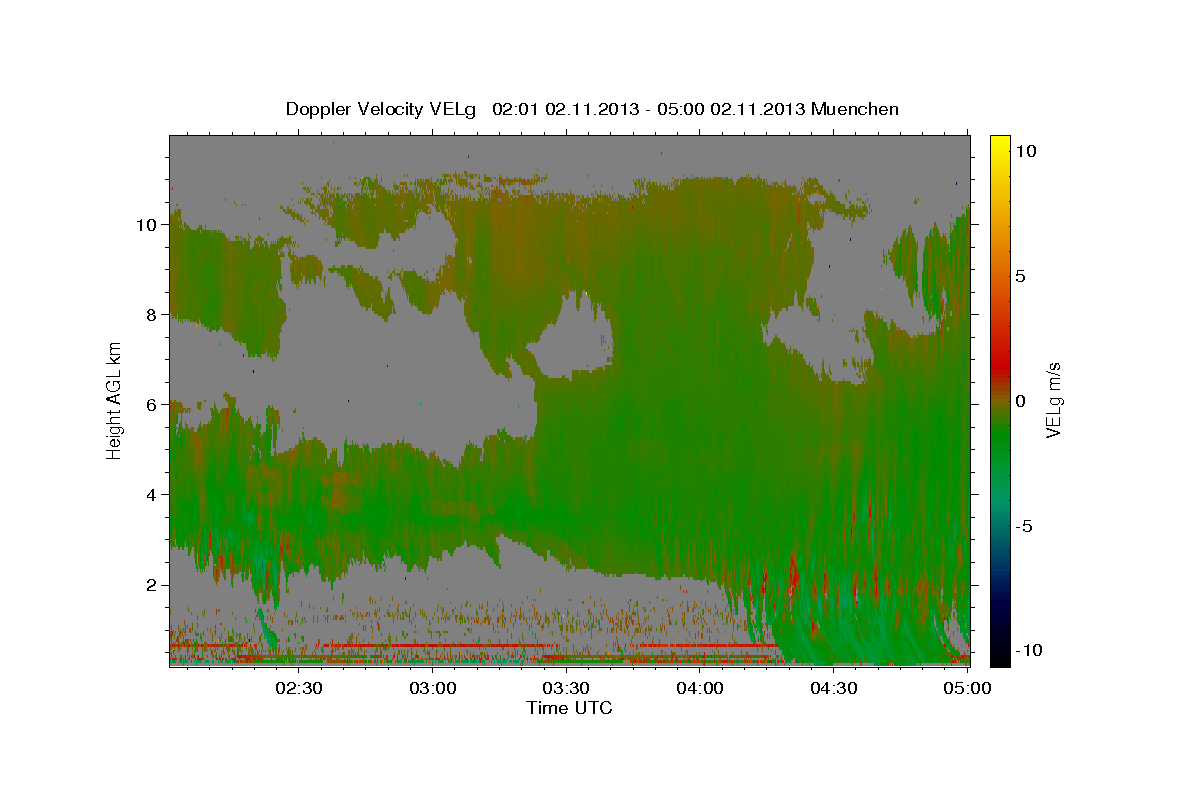Pick the black bottom of the colorbar
The image size is (1200, 800).
pos(1000,655)
